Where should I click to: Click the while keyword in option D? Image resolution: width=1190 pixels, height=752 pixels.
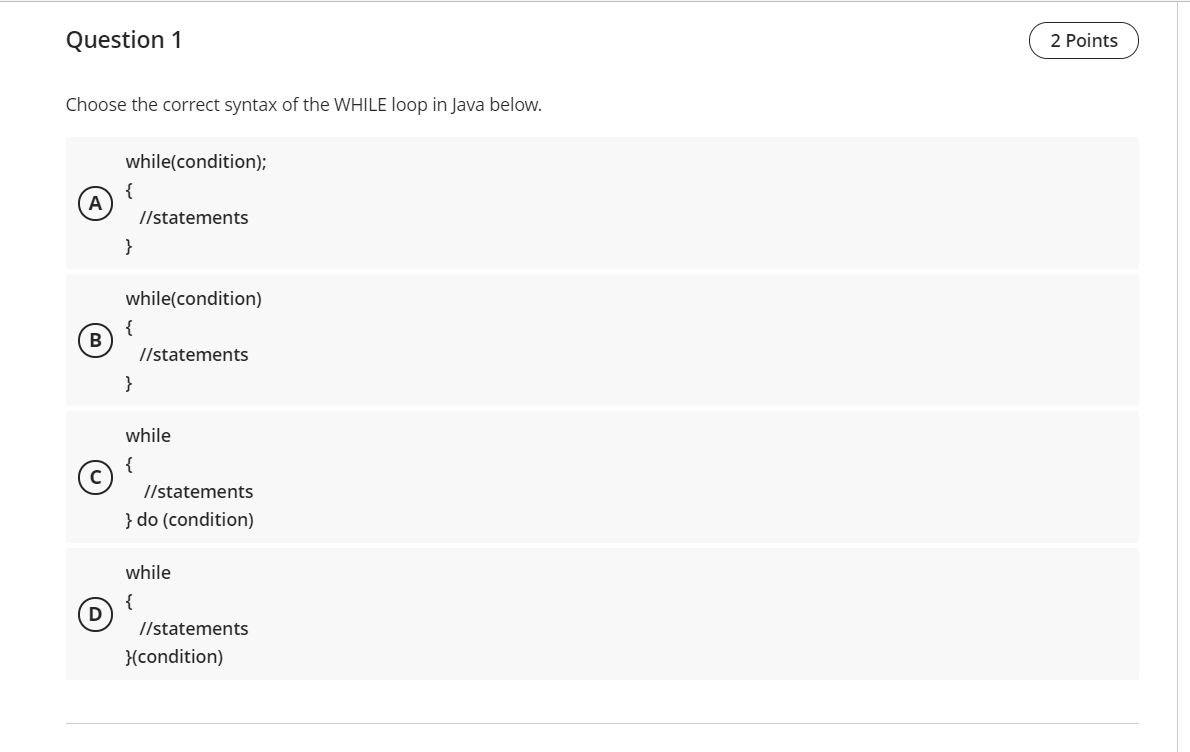[x=147, y=572]
